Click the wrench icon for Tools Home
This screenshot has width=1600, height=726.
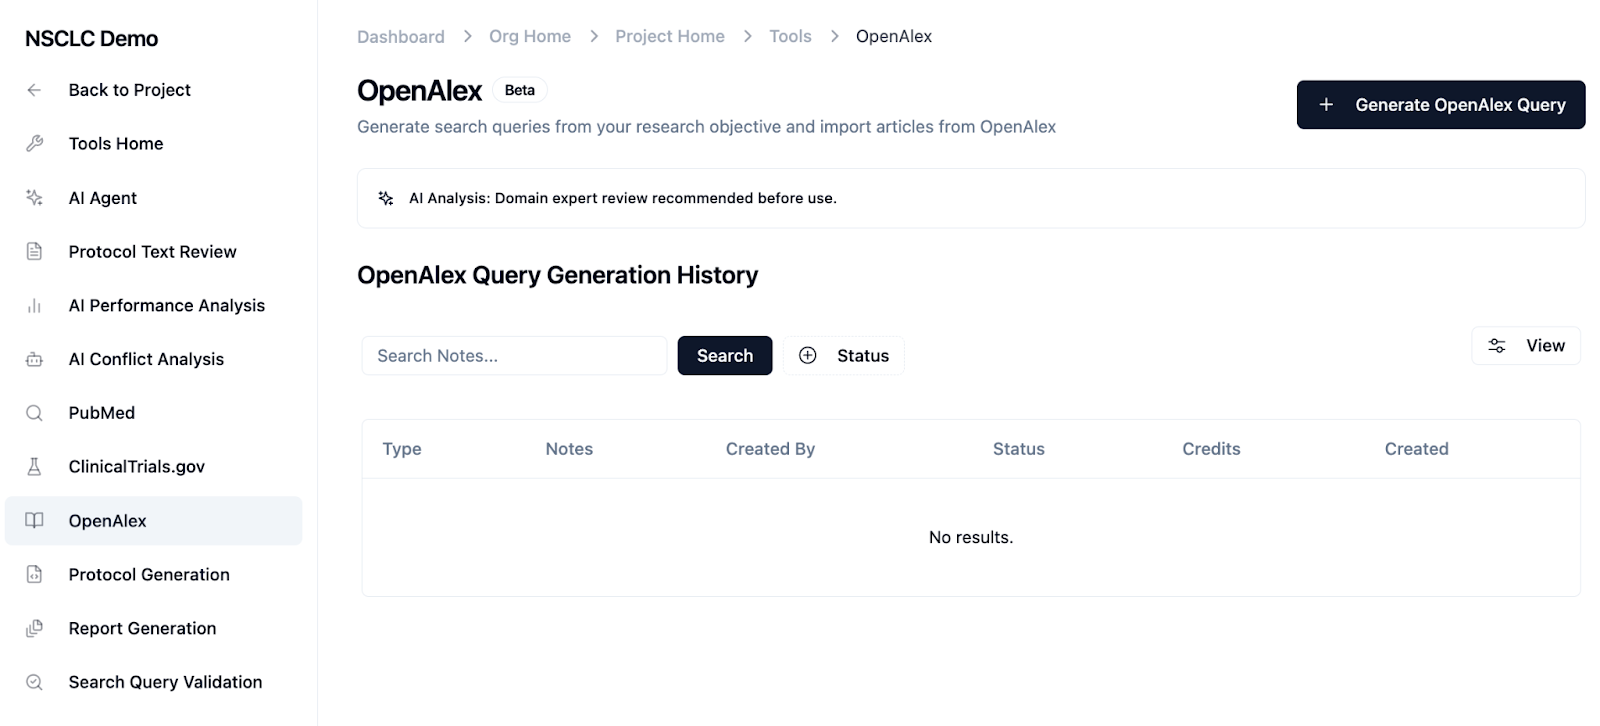coord(34,144)
